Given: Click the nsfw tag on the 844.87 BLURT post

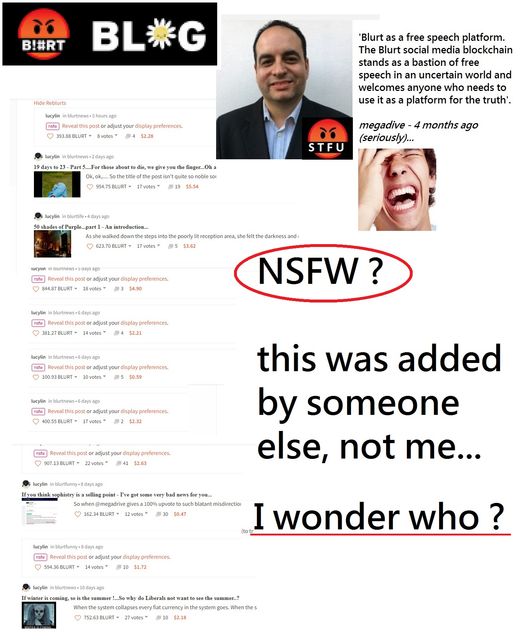Looking at the screenshot, I should coord(38,279).
